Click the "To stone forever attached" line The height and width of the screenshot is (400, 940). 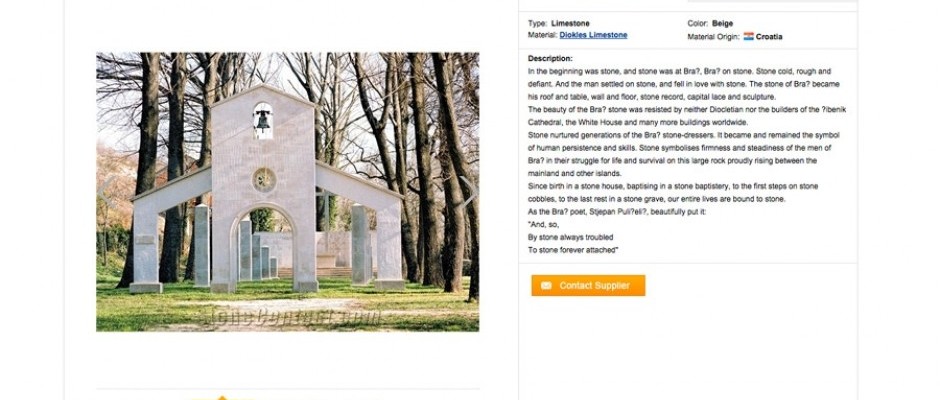coord(573,250)
